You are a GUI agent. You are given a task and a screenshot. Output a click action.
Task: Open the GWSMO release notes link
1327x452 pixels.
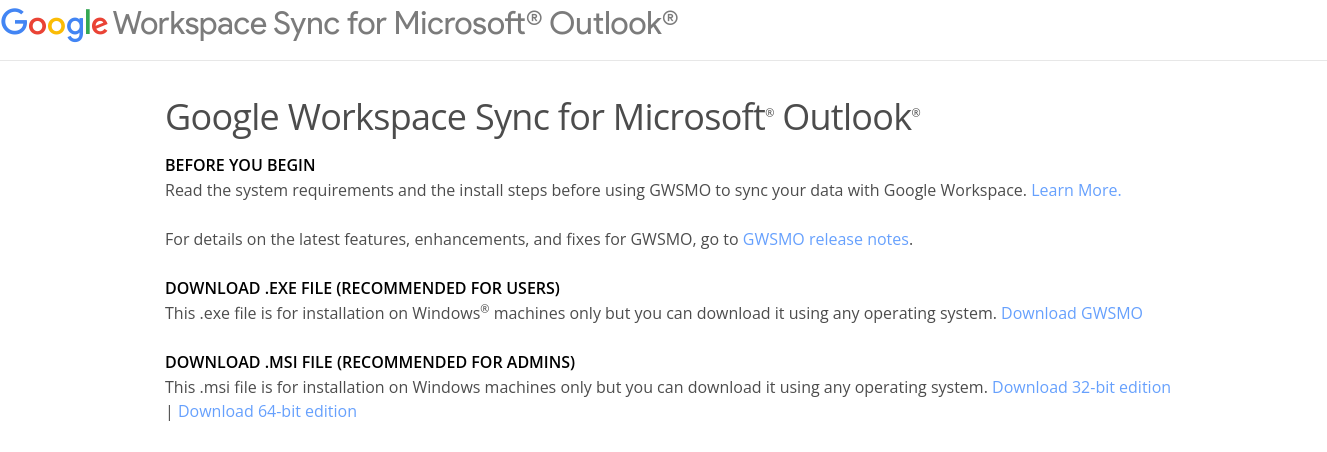click(x=826, y=239)
